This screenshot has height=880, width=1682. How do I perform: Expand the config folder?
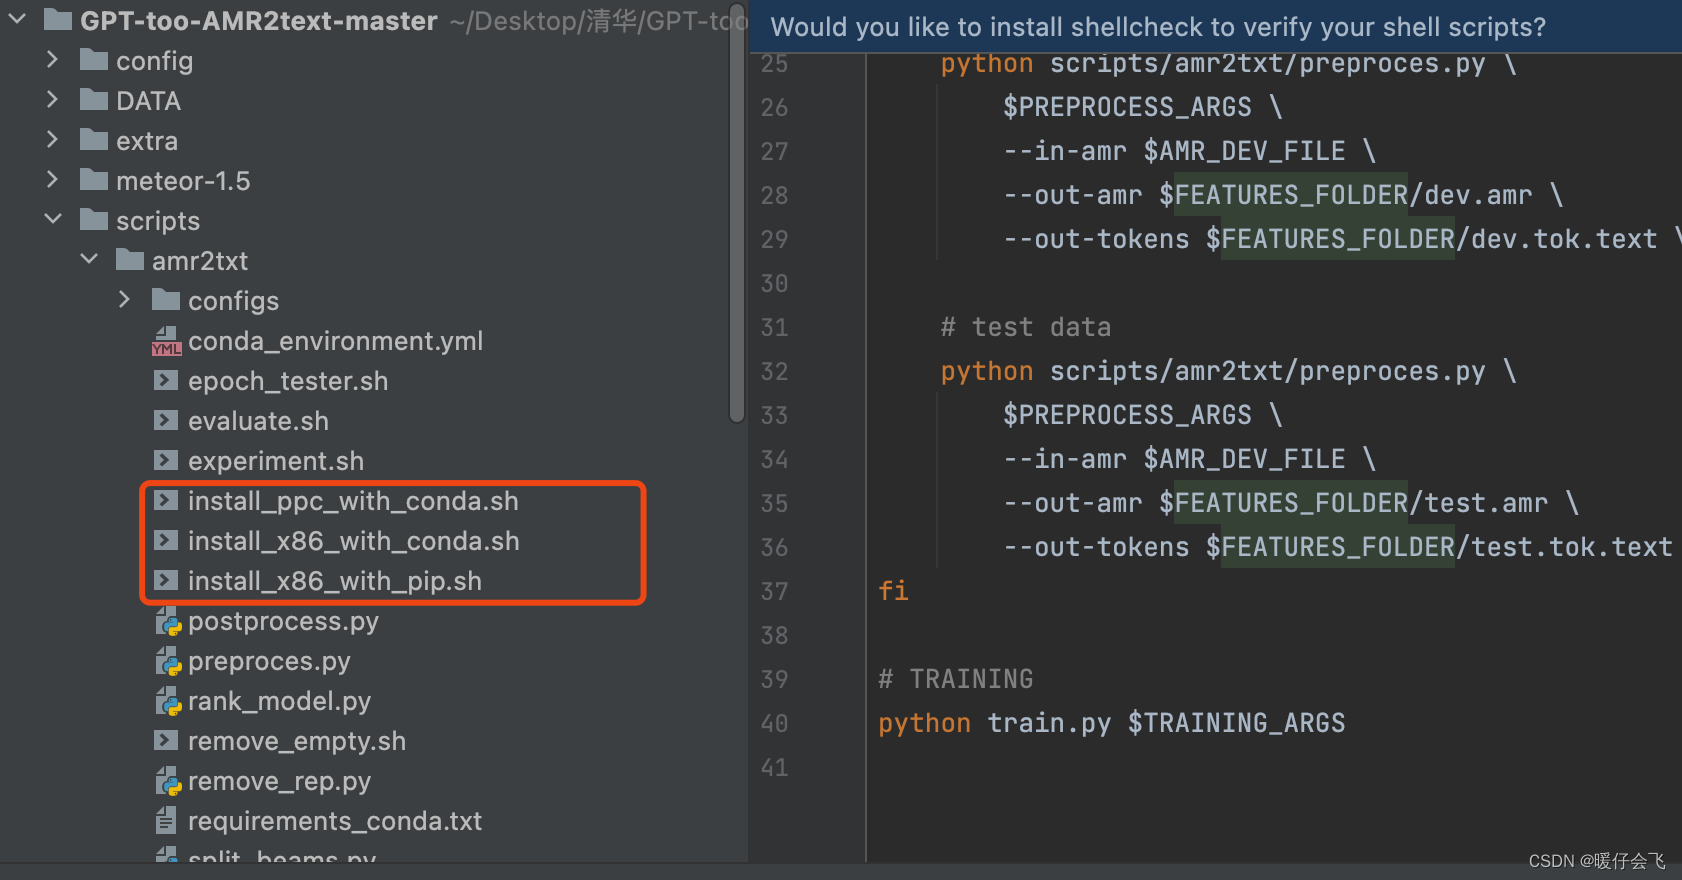[x=52, y=60]
